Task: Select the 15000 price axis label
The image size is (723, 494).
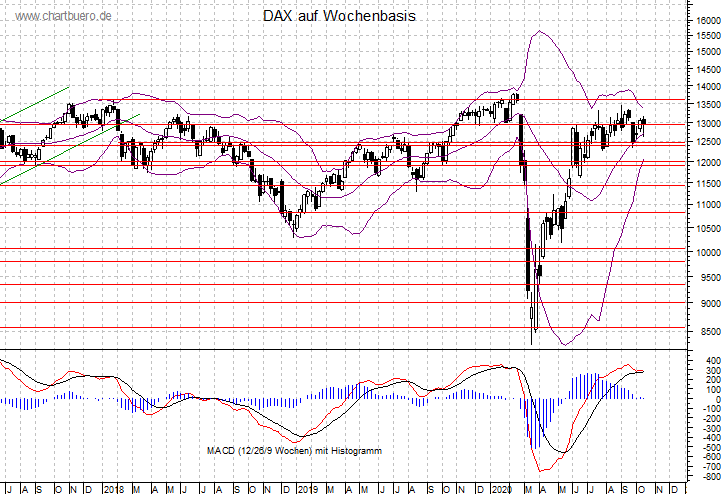Action: tap(709, 51)
